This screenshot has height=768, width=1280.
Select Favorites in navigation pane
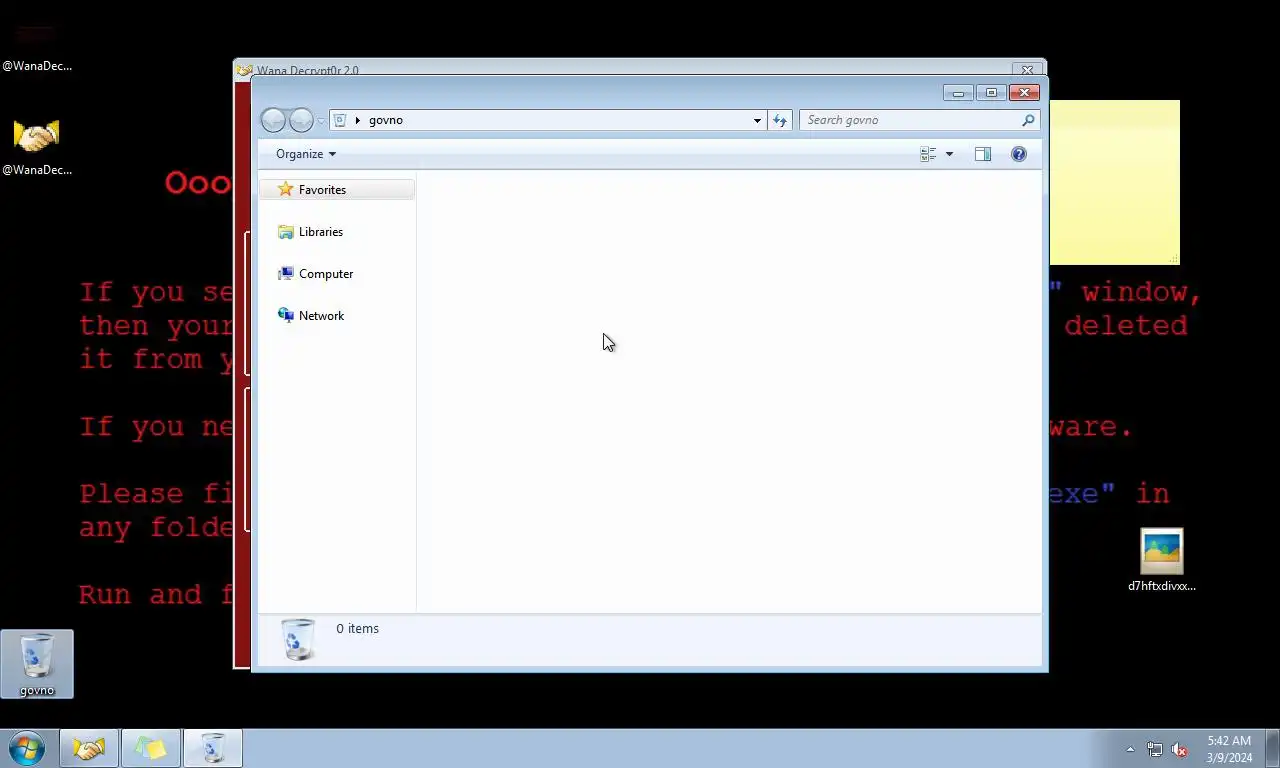(337, 189)
